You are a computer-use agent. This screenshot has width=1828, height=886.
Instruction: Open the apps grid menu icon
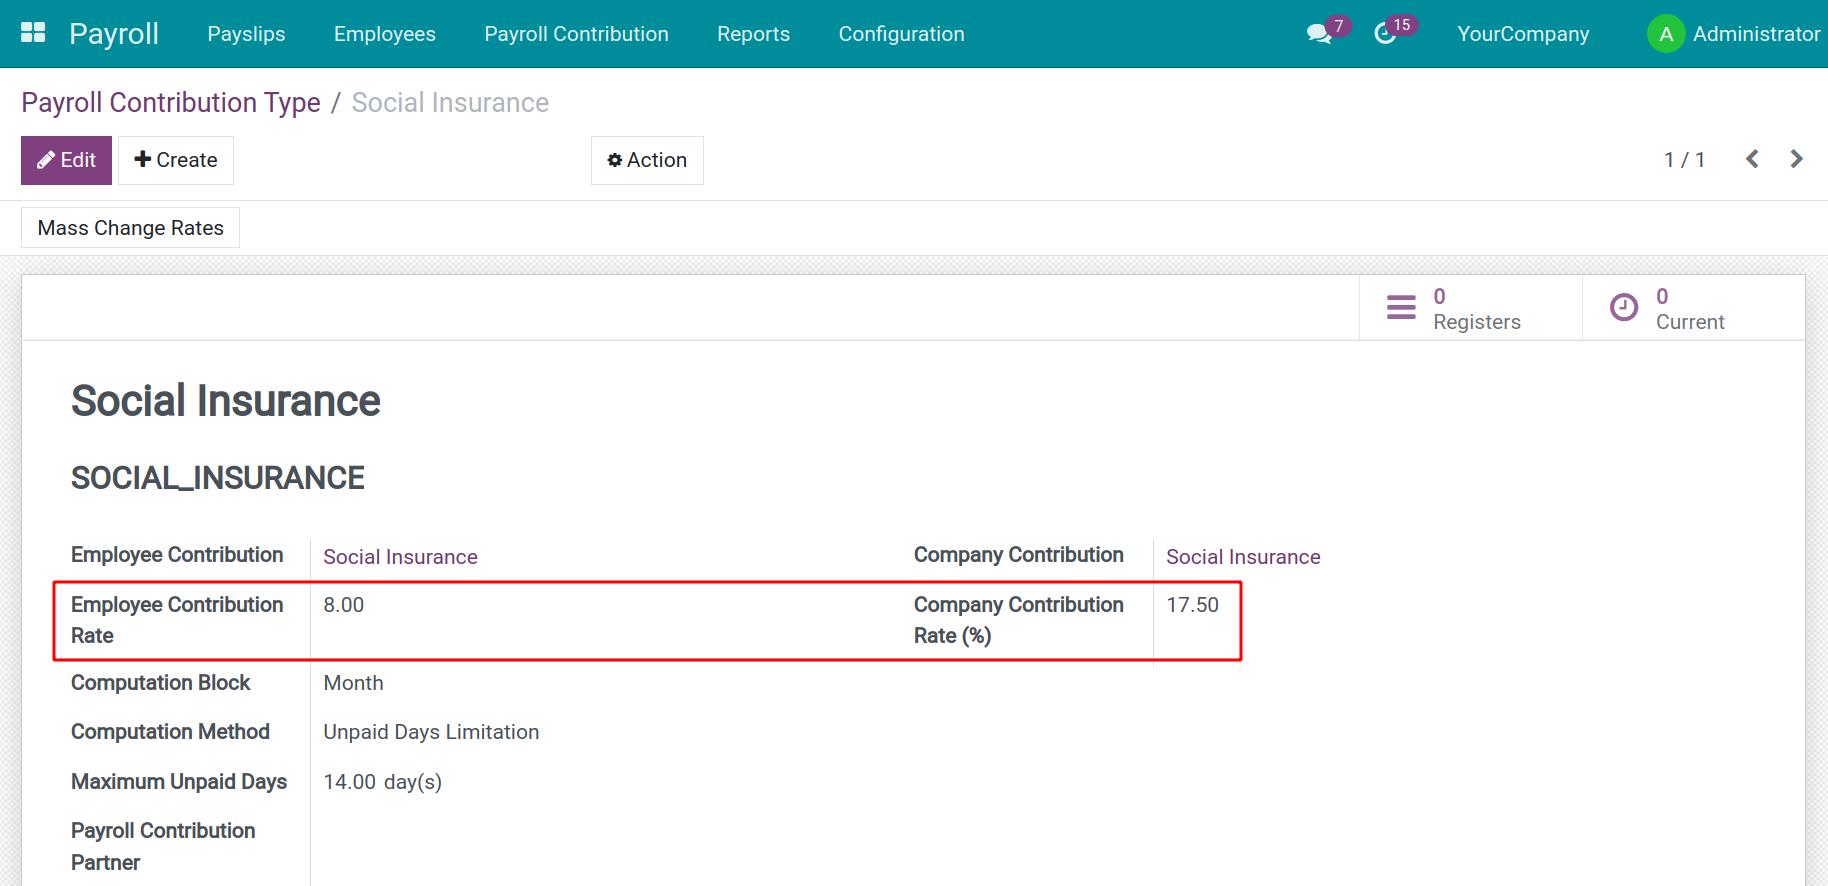[x=33, y=33]
